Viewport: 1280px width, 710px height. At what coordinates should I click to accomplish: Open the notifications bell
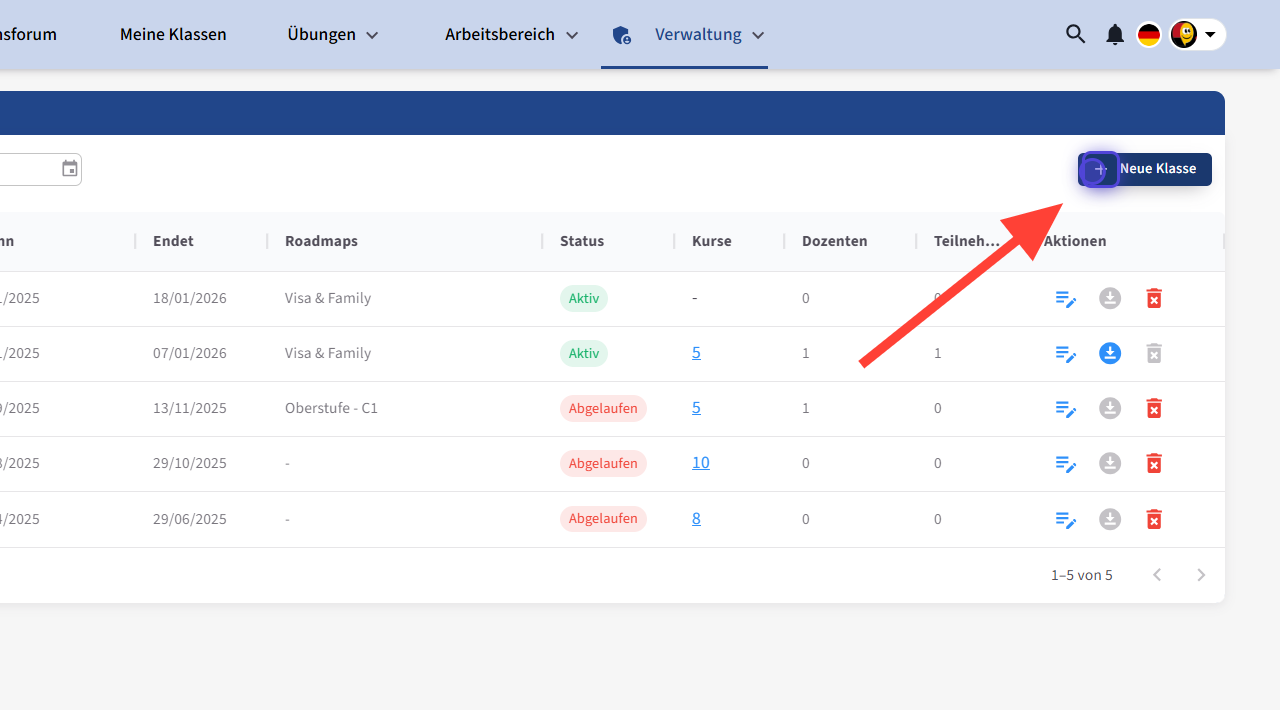[x=1115, y=35]
